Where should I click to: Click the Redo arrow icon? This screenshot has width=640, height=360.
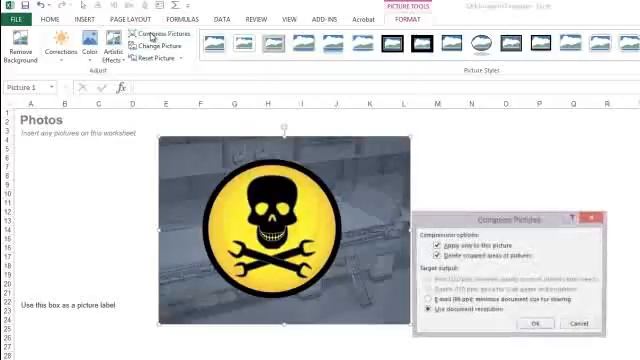(61, 5)
